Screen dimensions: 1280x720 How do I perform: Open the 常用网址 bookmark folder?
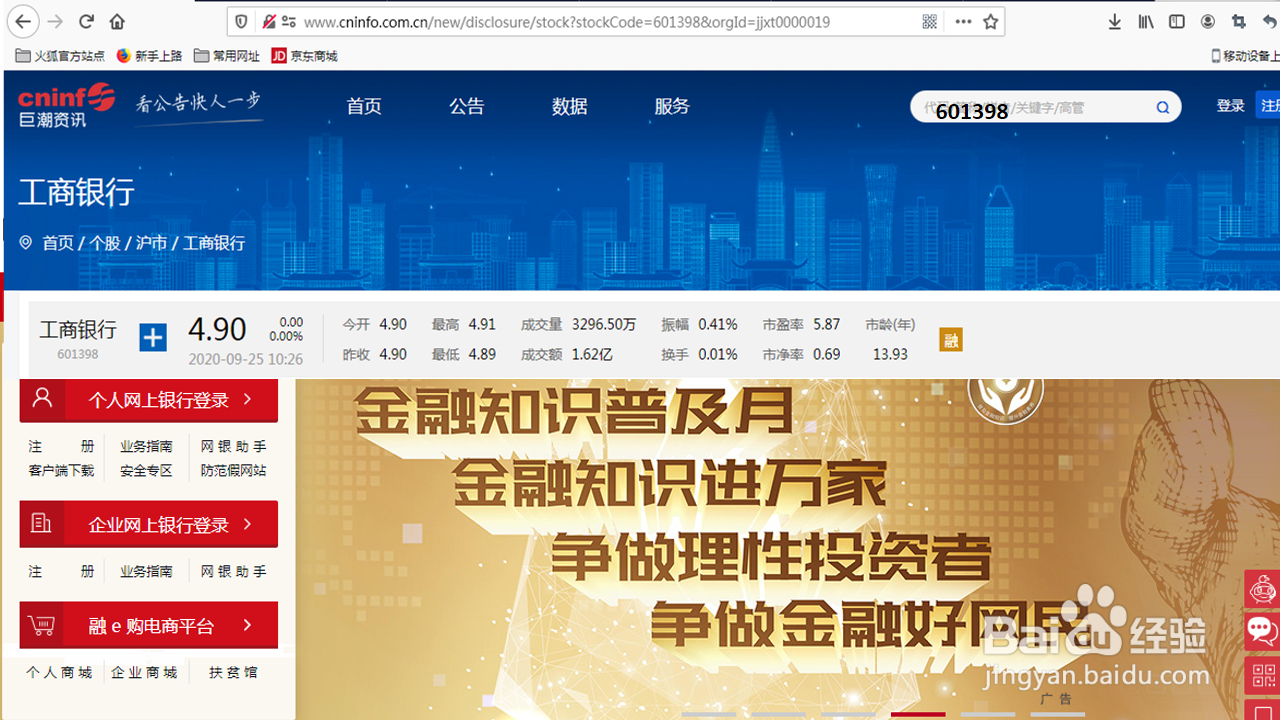pos(227,56)
